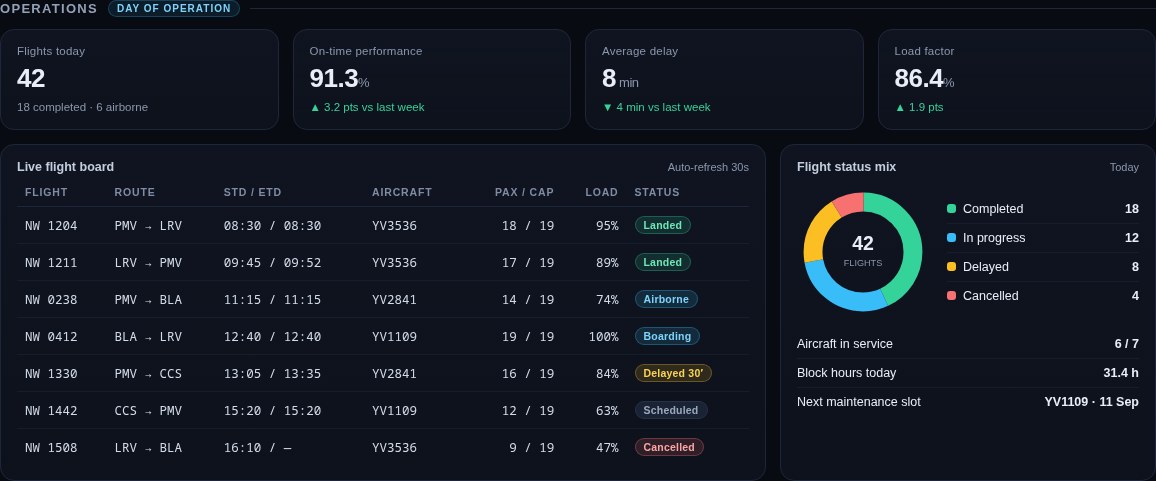This screenshot has width=1156, height=481.
Task: Click aircraft YV1109 in NW 0412 row
Action: tap(394, 336)
